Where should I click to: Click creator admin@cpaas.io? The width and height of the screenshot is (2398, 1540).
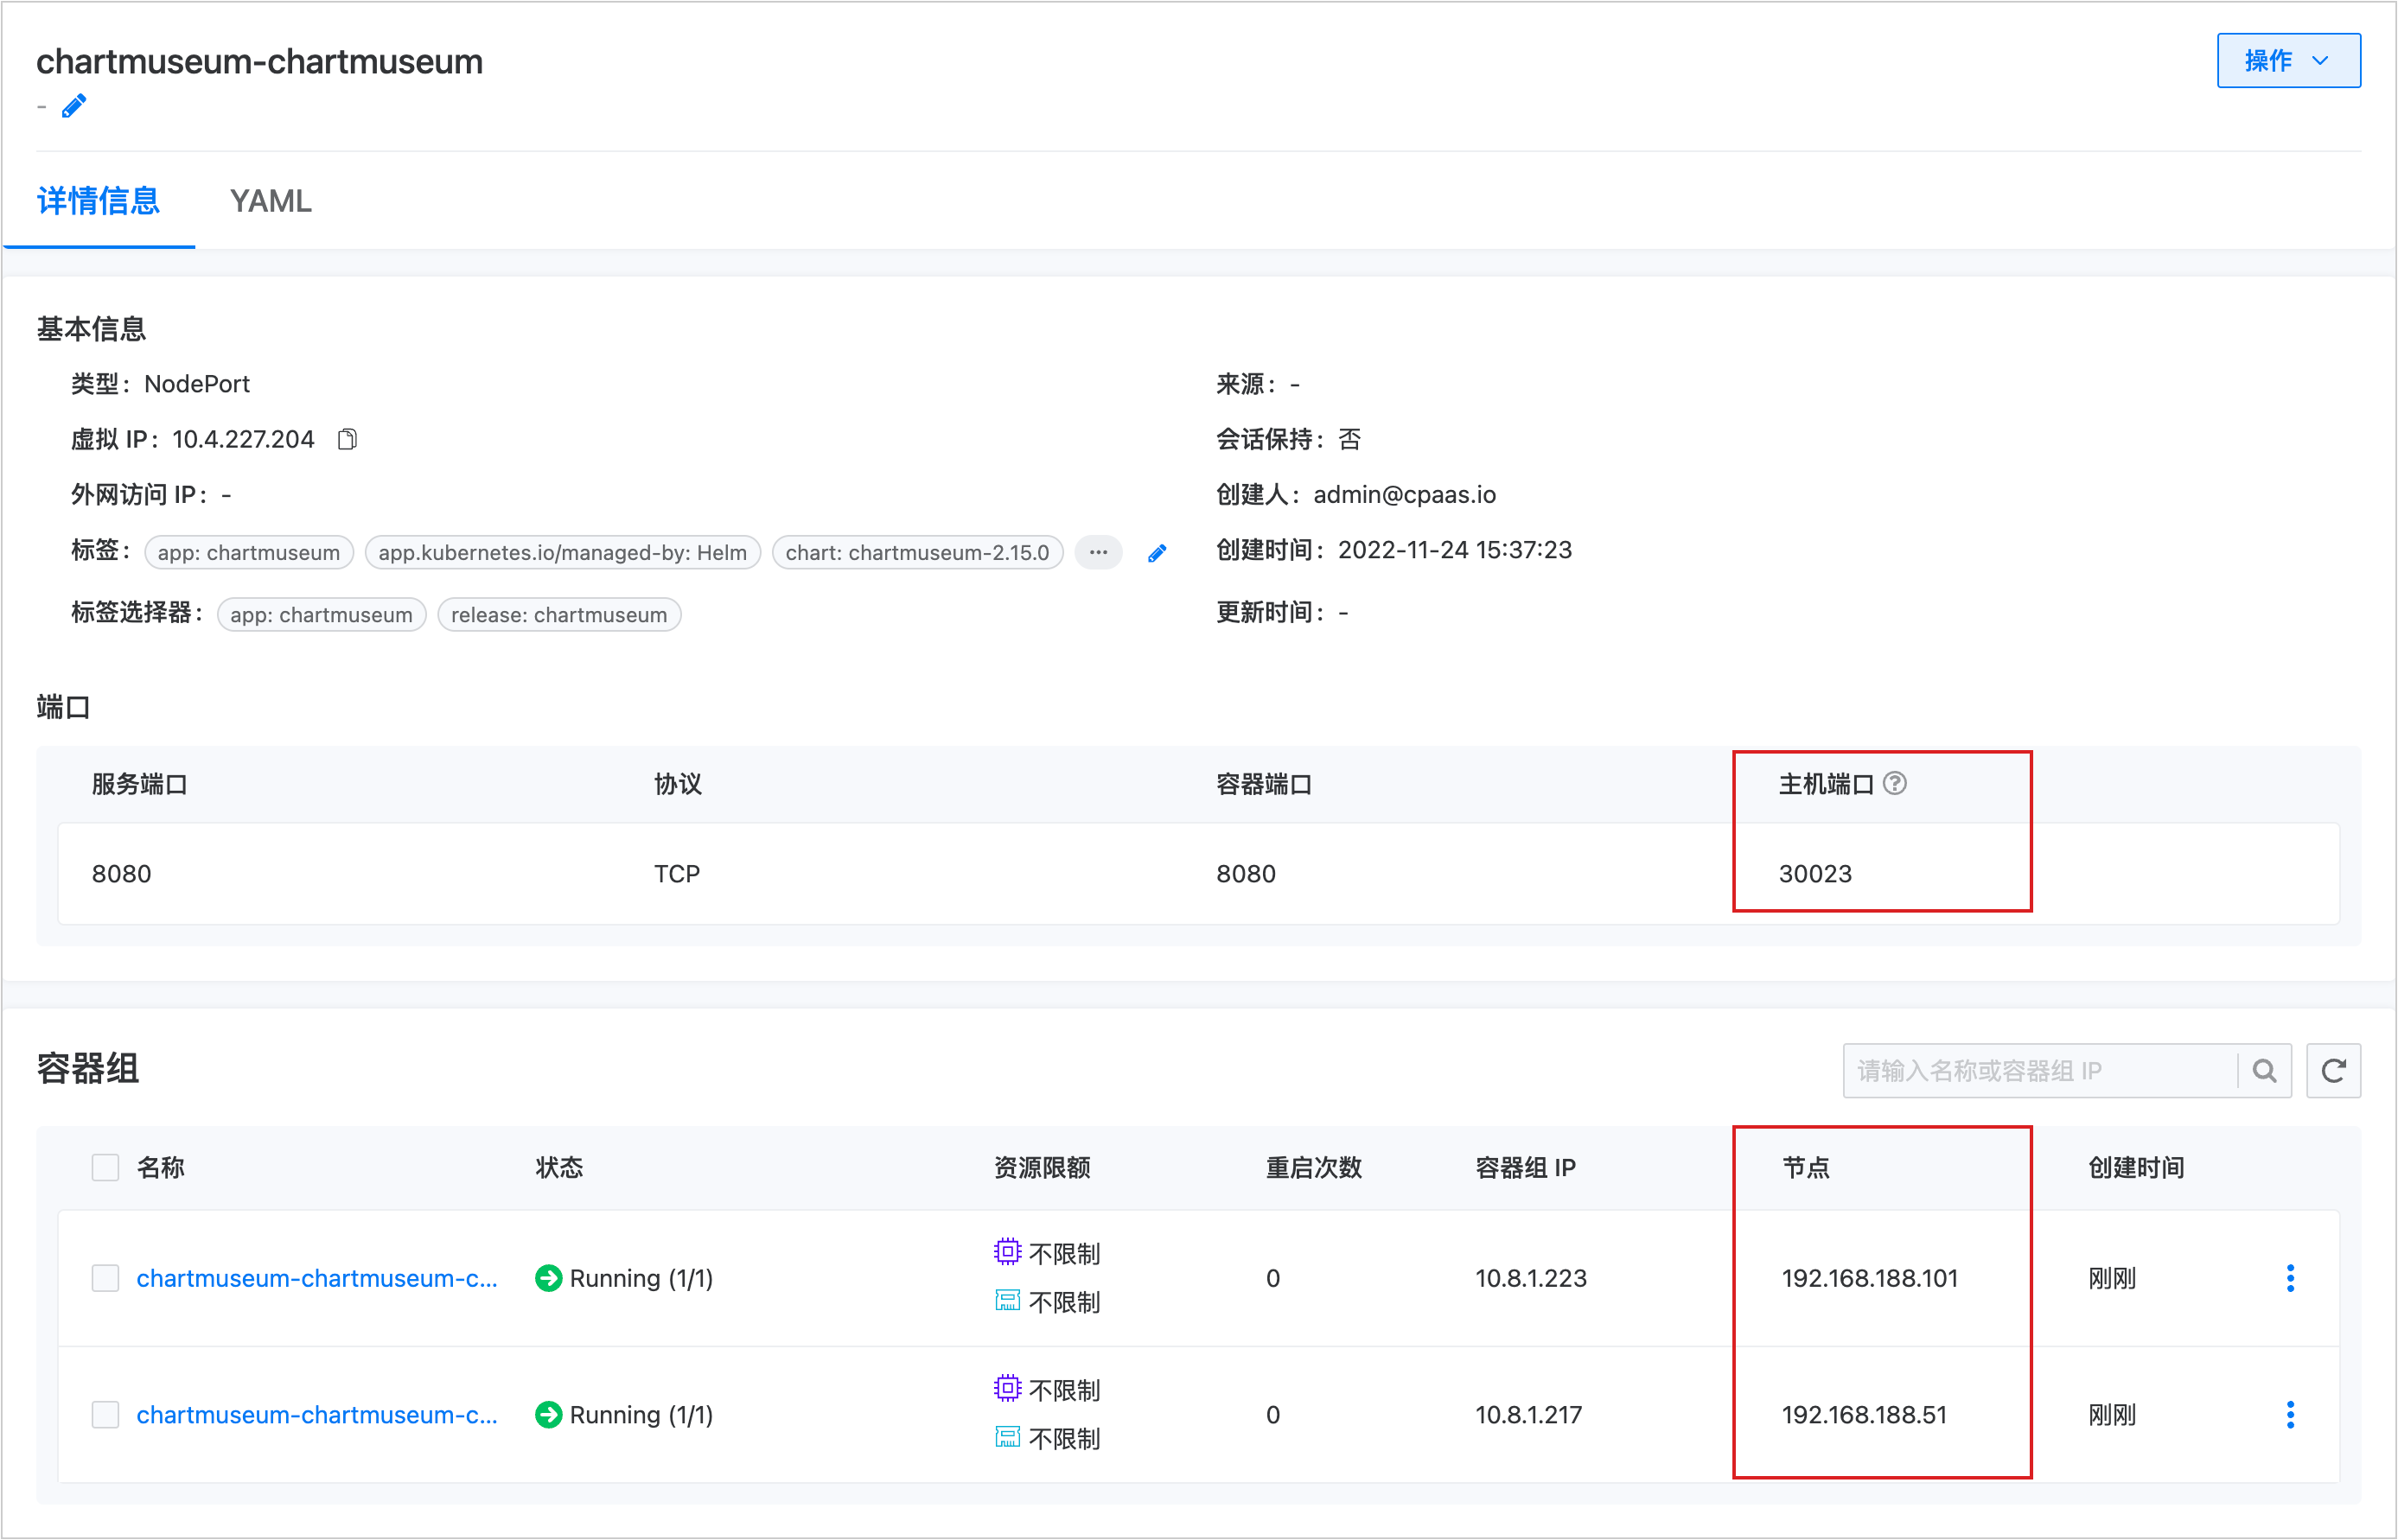(x=1404, y=495)
